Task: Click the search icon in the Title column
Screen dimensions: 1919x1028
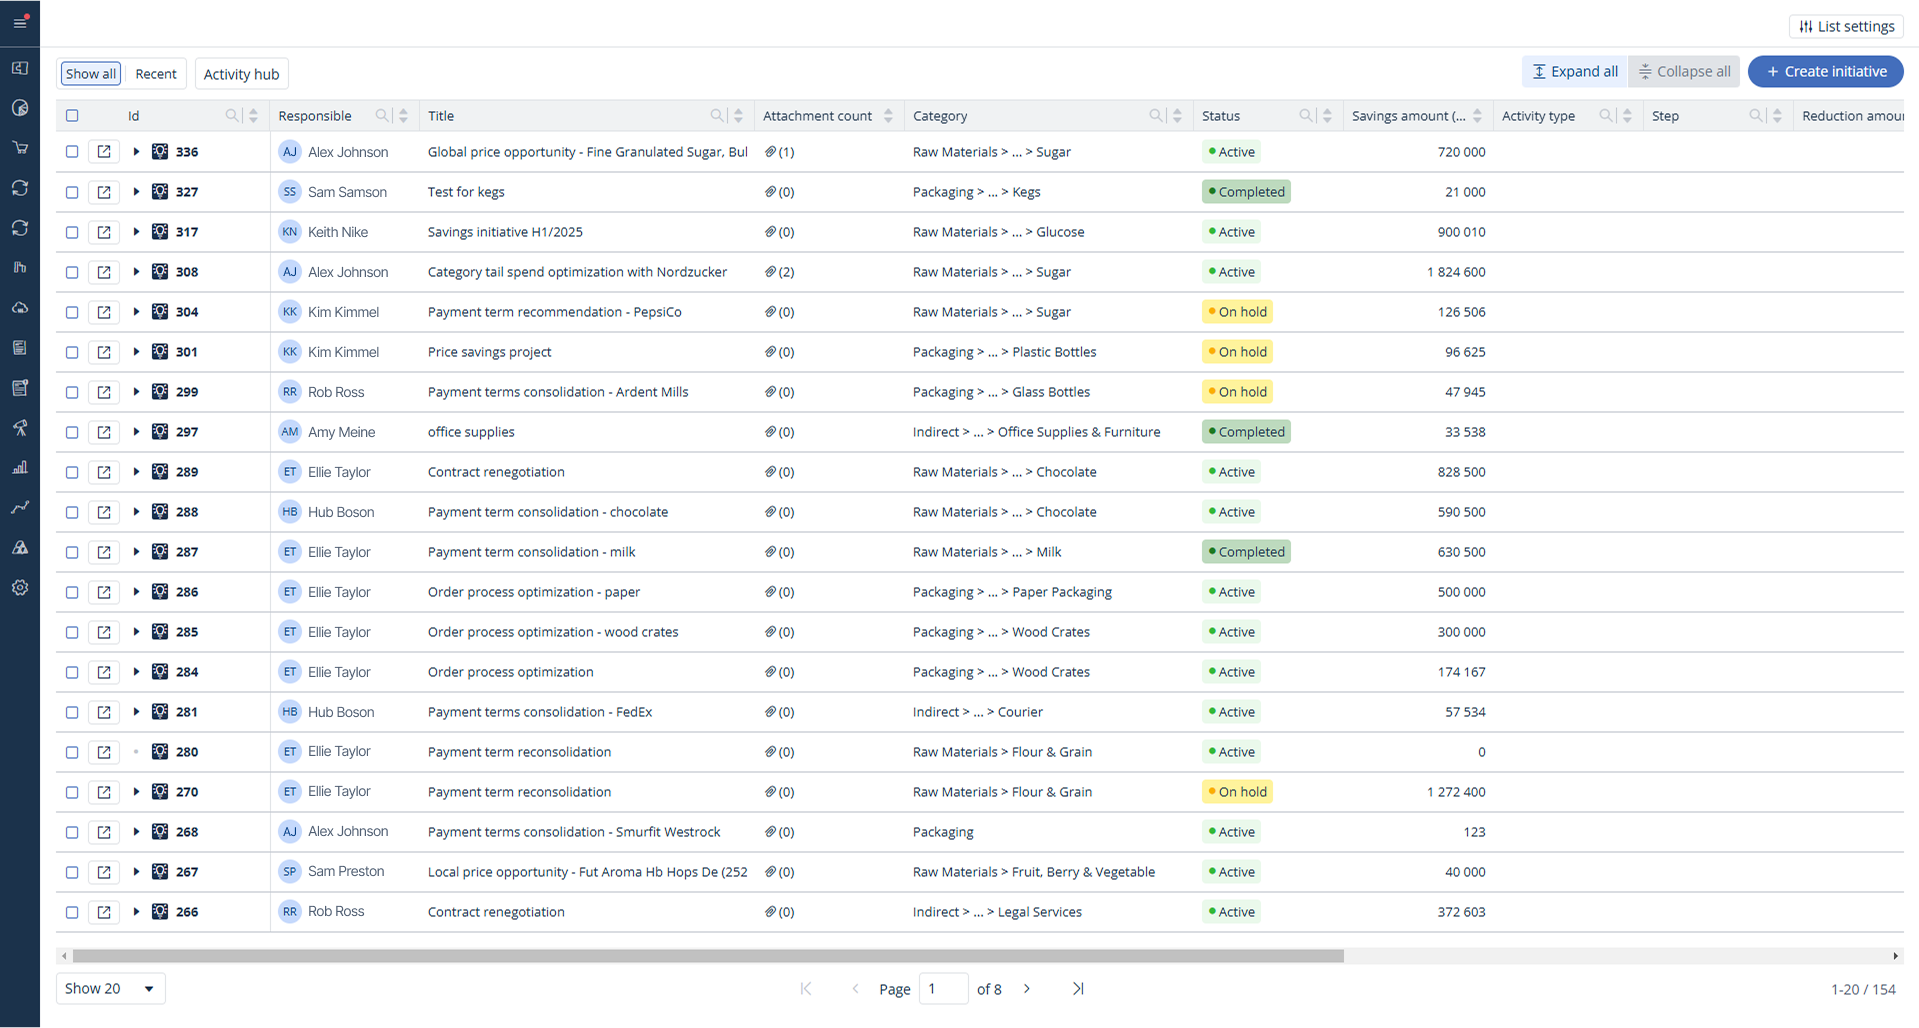Action: click(x=716, y=116)
